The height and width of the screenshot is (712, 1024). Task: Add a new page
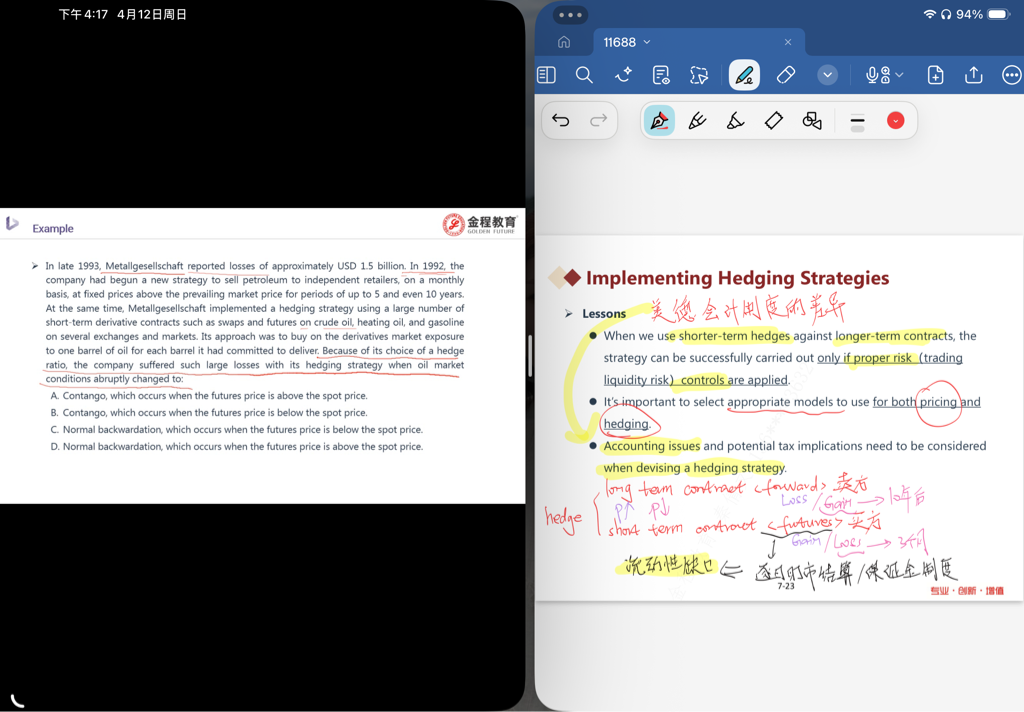(x=935, y=75)
